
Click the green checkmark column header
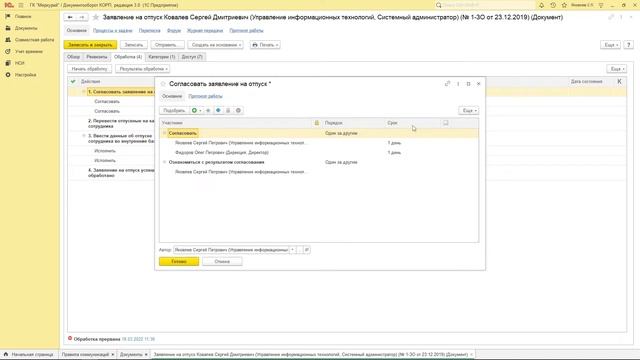[73, 82]
